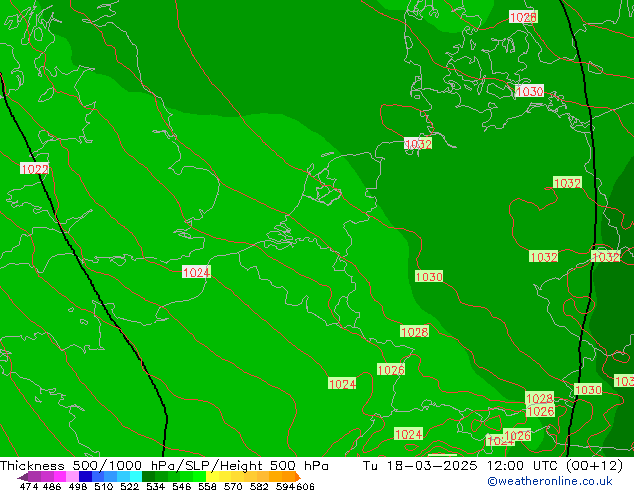The image size is (634, 490).
Task: Pick the bright yellow legend swatch
Action: (213, 477)
